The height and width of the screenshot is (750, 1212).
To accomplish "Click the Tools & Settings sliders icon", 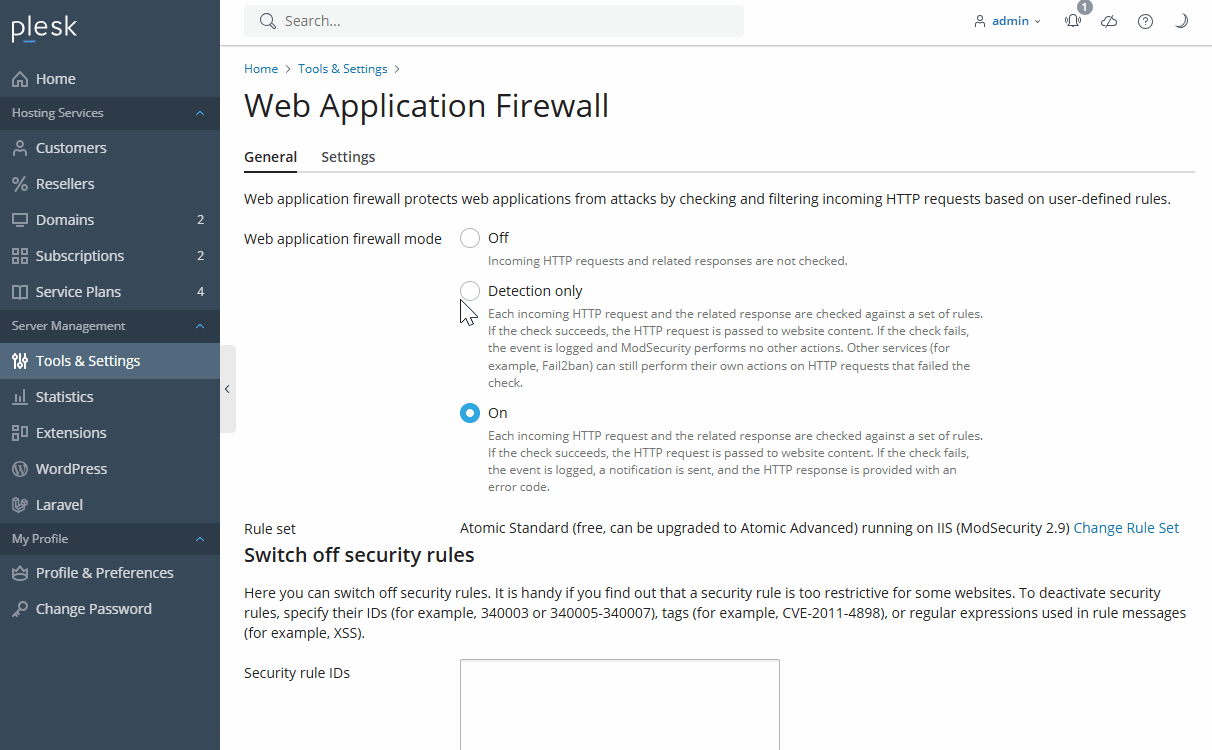I will coord(20,361).
